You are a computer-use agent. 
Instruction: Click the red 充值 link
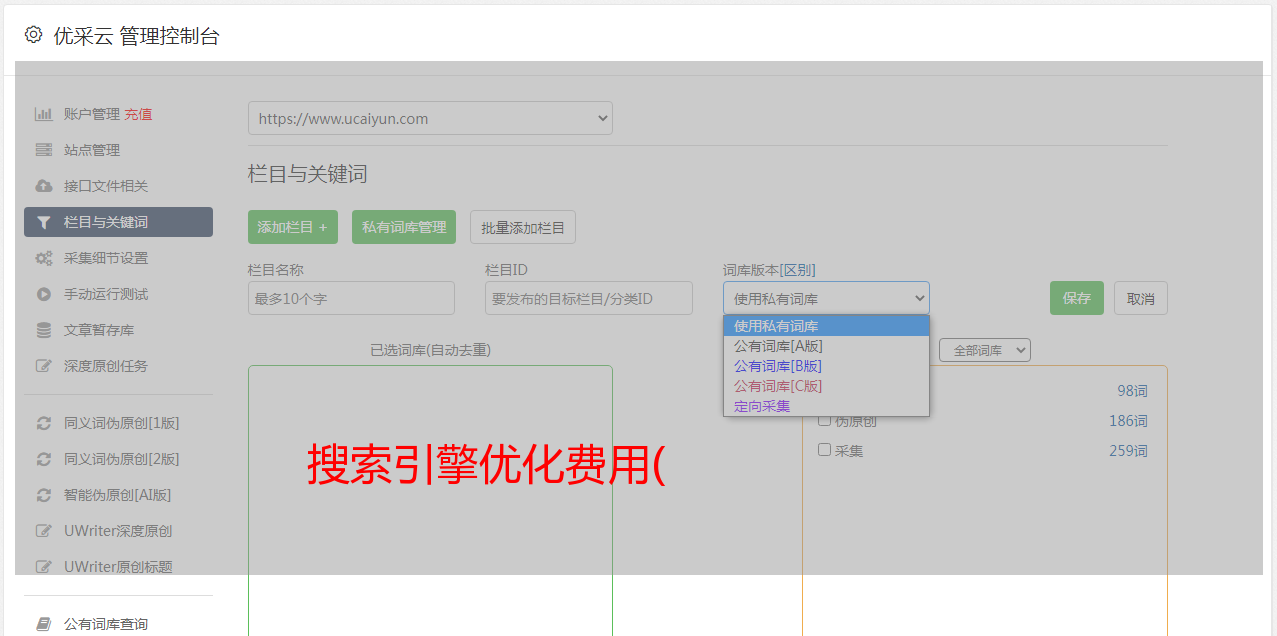click(138, 114)
